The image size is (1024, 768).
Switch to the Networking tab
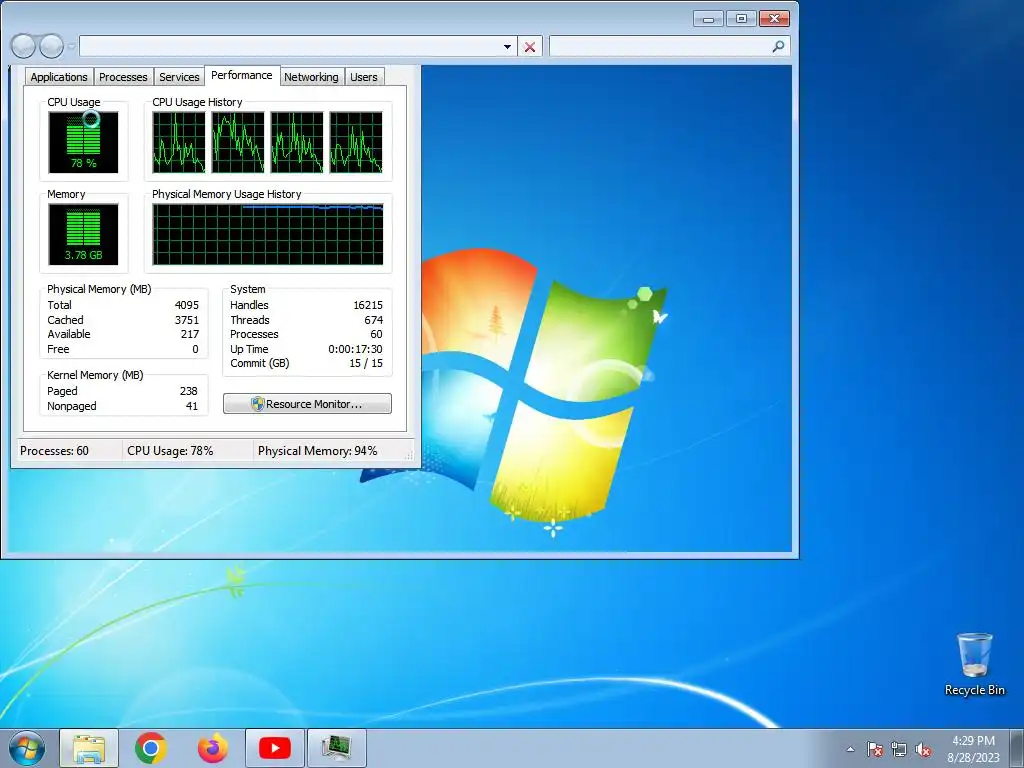point(311,77)
